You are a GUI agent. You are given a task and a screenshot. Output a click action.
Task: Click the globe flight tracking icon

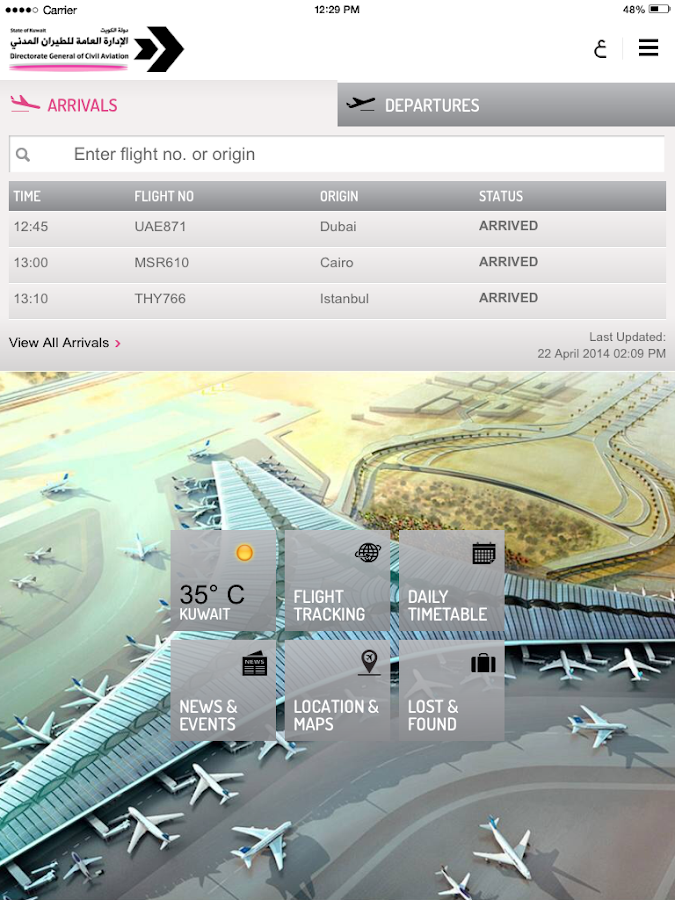point(368,553)
